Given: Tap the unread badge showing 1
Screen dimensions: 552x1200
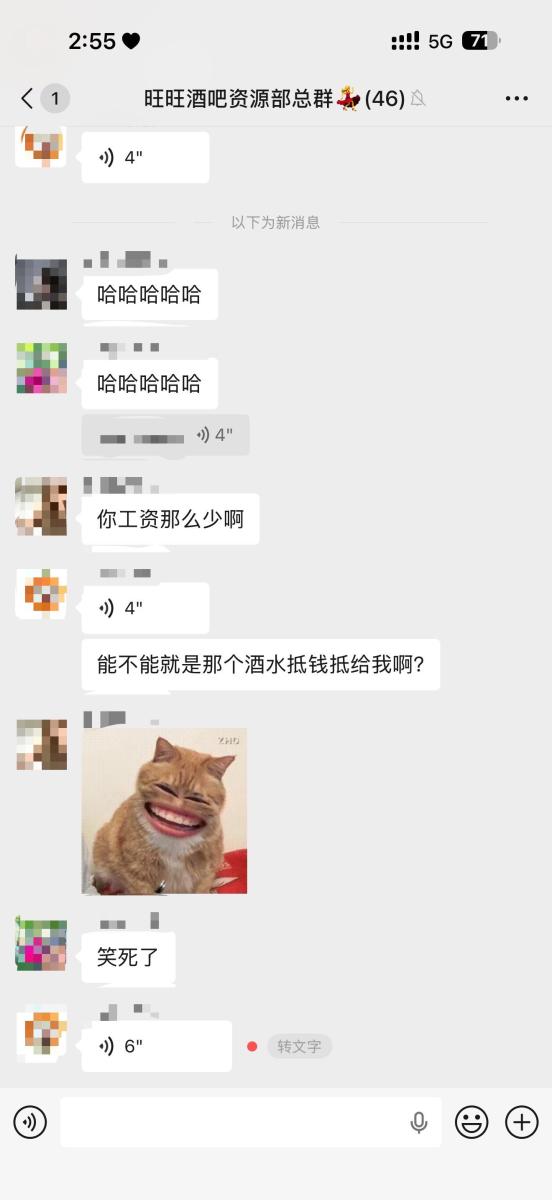Looking at the screenshot, I should 55,98.
